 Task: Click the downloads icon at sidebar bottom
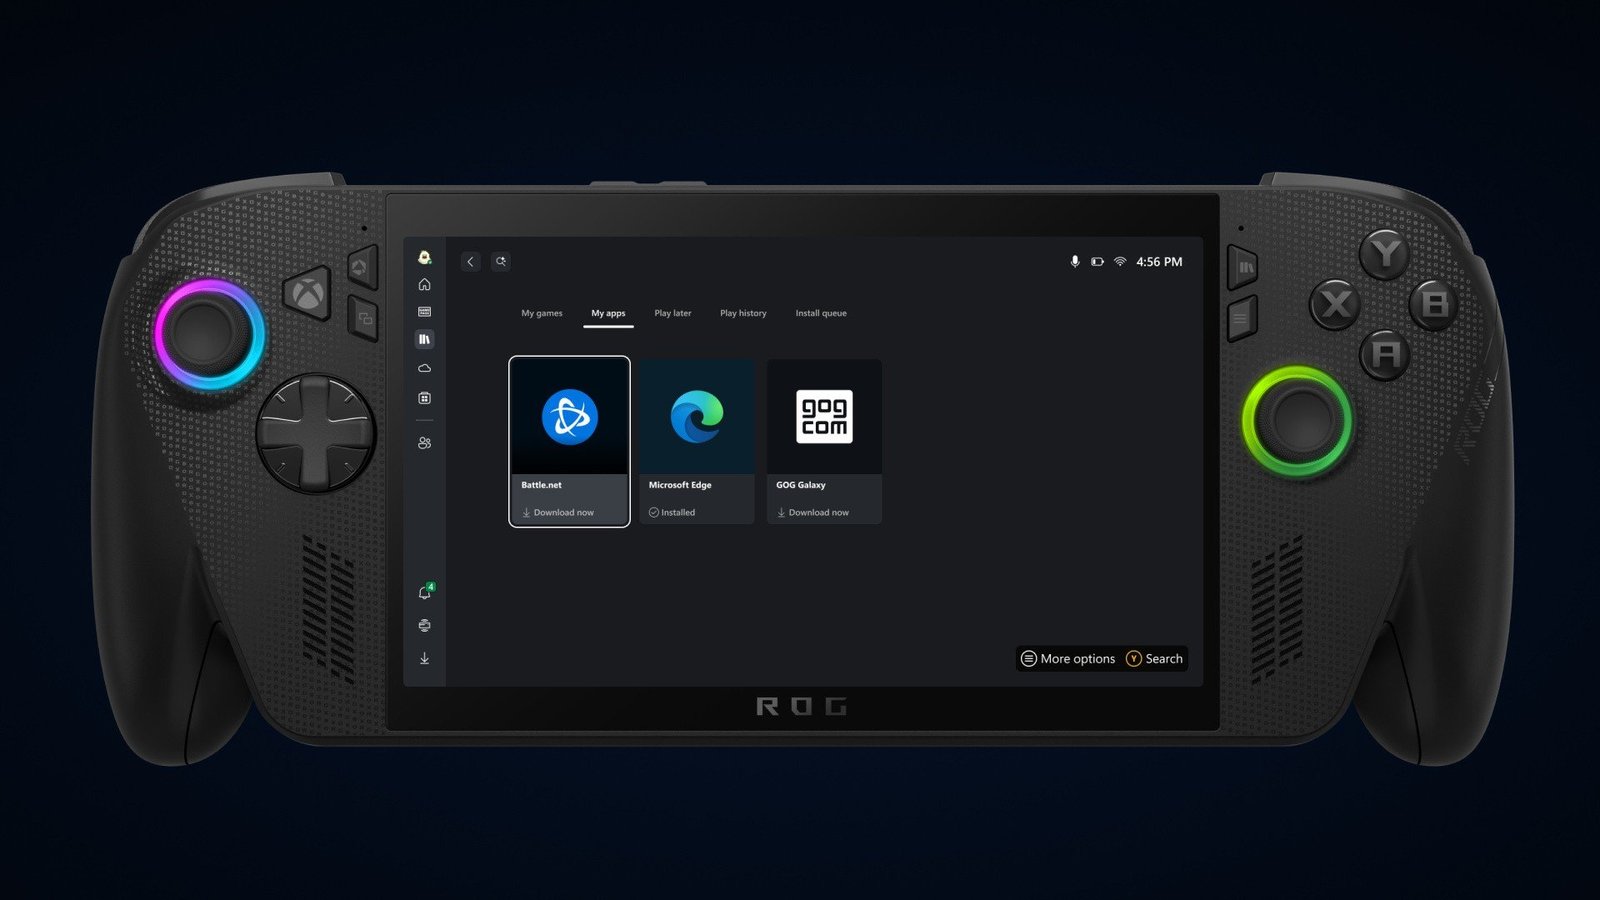[424, 658]
